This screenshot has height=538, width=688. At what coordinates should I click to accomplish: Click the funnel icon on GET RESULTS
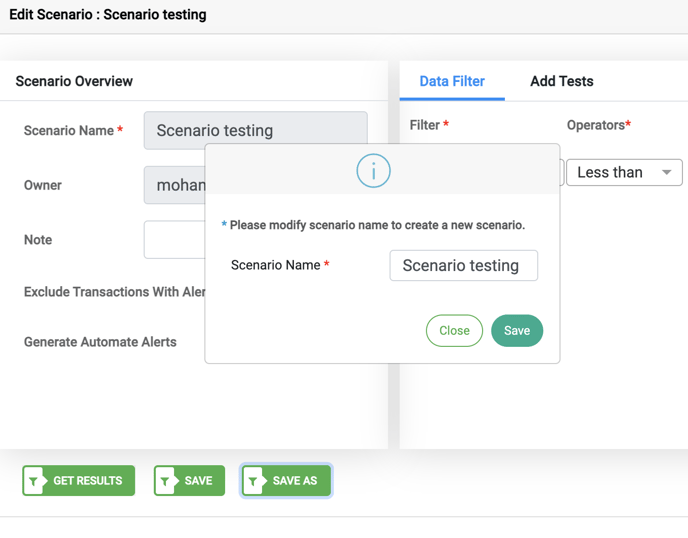(34, 481)
